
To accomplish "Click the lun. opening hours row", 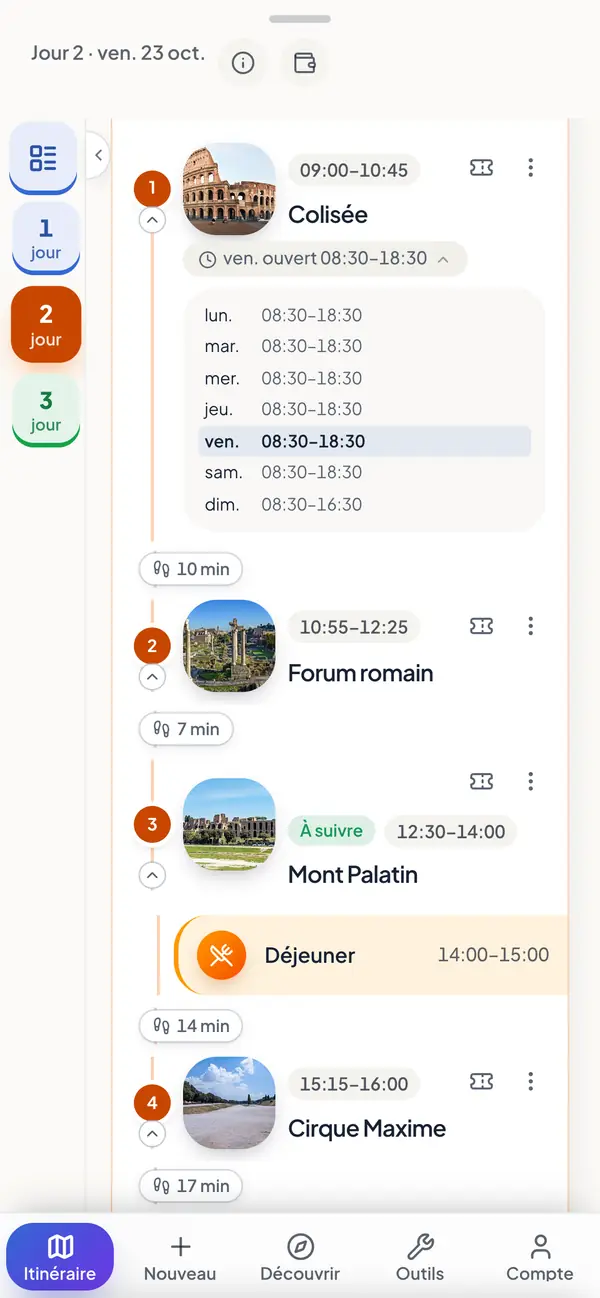I will 364,315.
